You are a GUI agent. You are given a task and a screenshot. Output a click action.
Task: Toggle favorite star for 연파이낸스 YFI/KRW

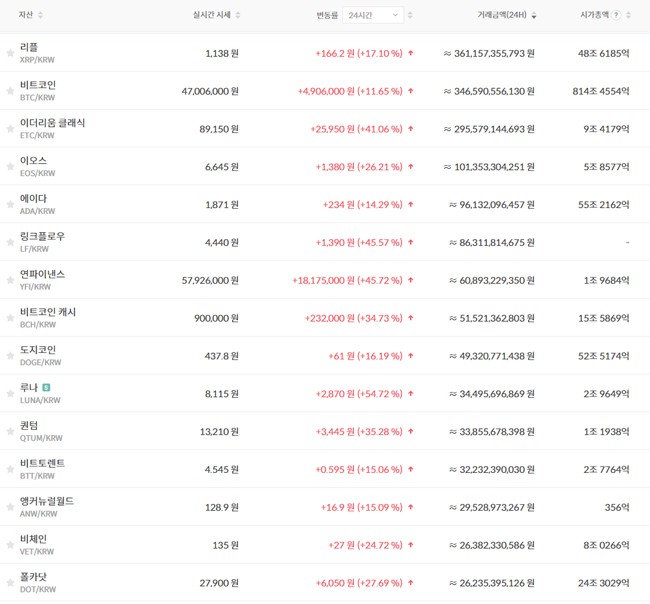pyautogui.click(x=10, y=280)
